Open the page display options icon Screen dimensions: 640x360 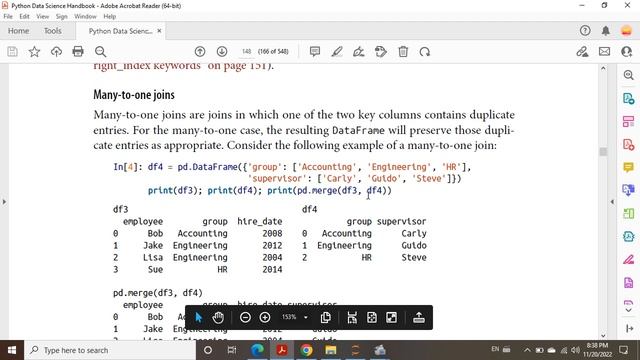326,317
